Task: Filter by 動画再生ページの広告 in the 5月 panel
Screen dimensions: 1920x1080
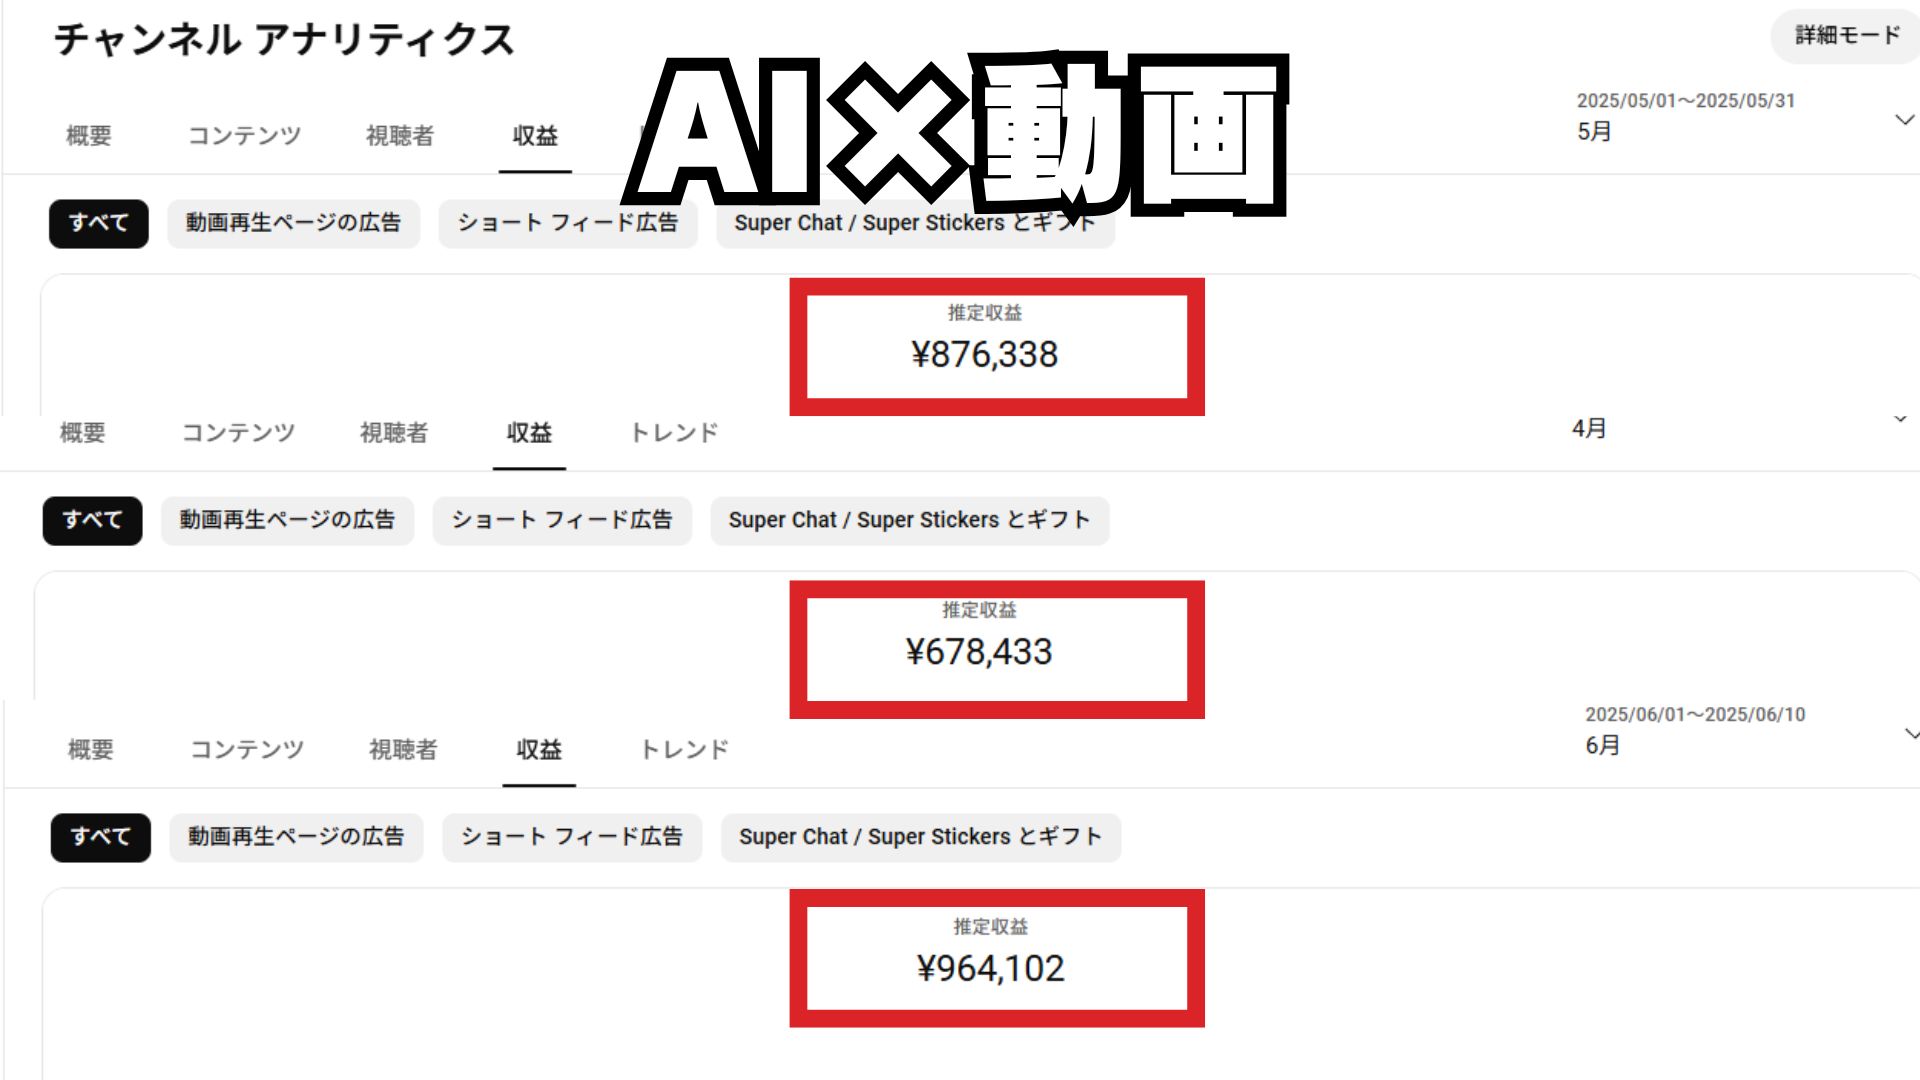Action: point(293,223)
